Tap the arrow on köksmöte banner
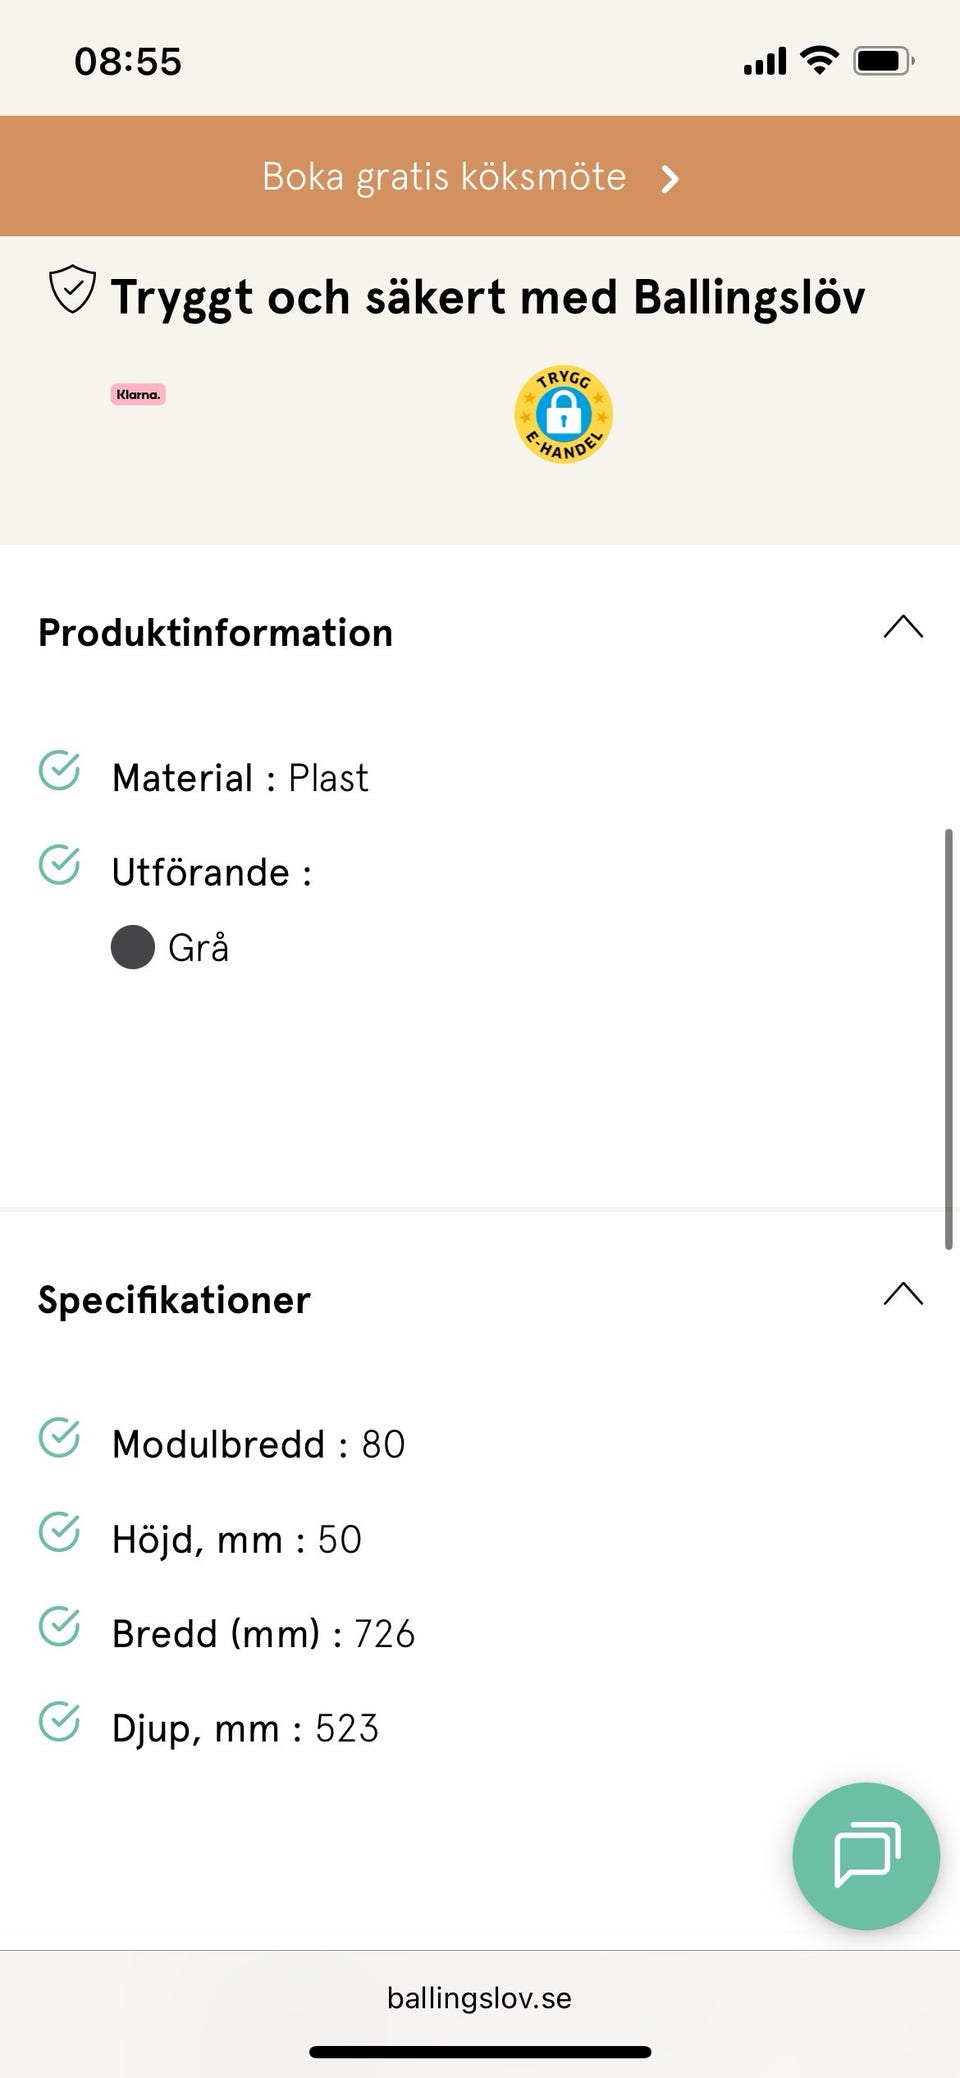960x2078 pixels. click(670, 179)
